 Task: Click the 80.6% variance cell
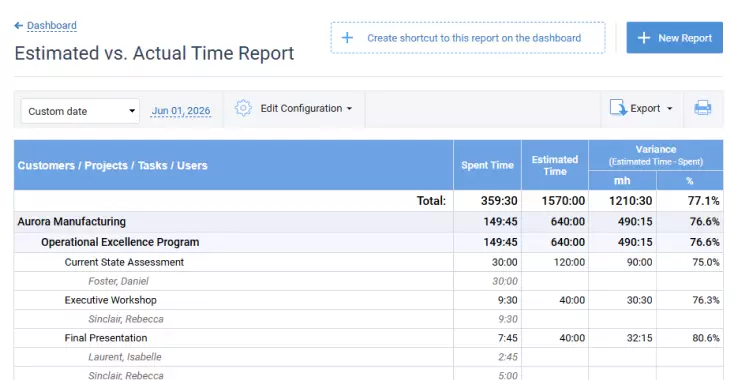(x=706, y=338)
